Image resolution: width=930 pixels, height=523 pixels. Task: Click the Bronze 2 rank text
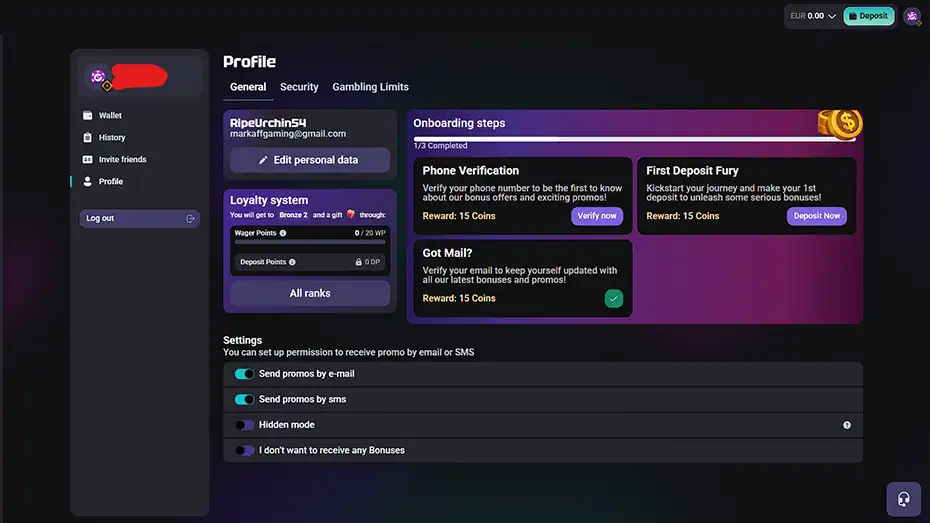pos(294,215)
